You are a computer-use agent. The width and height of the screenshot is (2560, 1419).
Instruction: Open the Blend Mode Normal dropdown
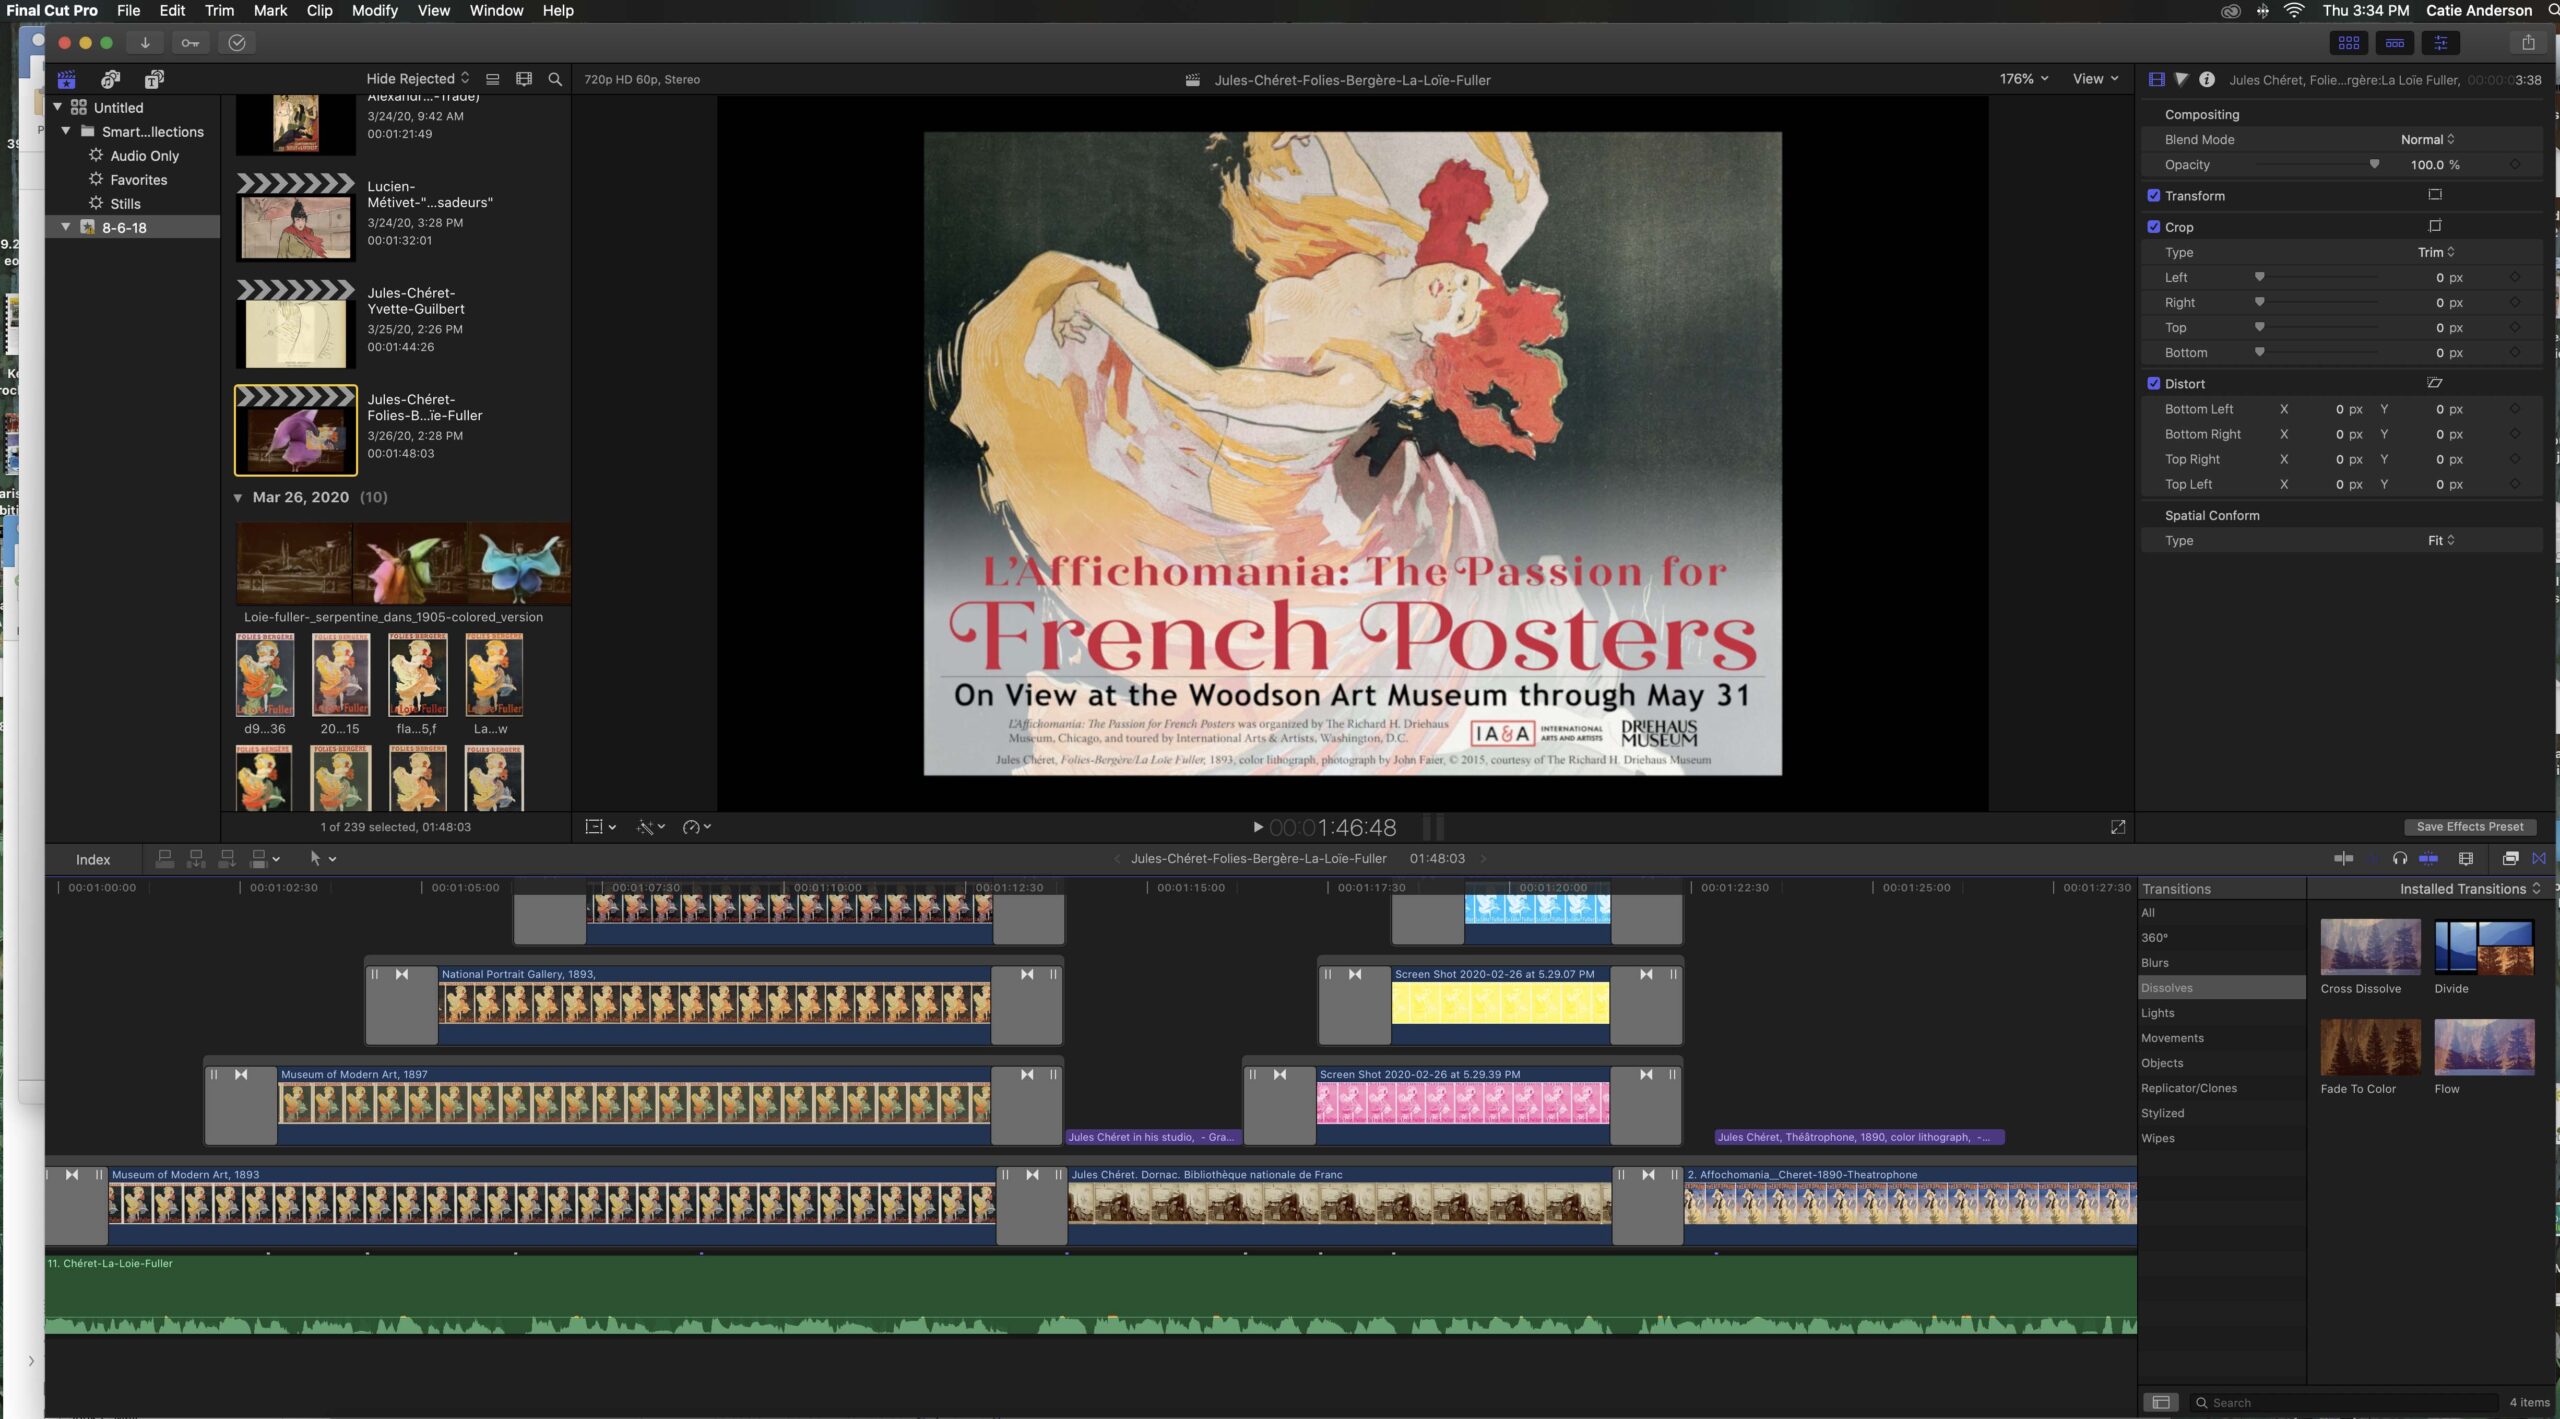click(2428, 140)
